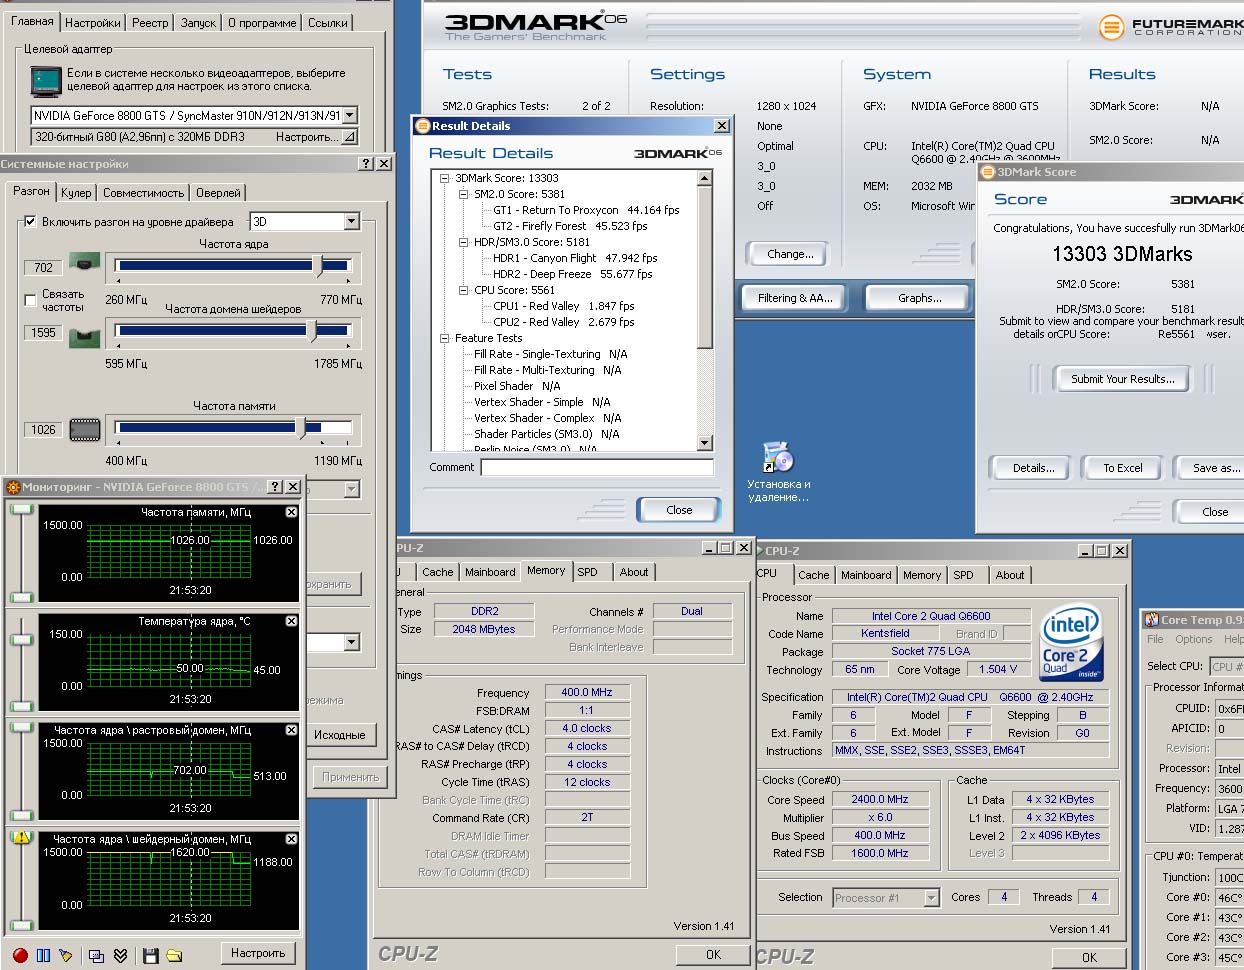The width and height of the screenshot is (1244, 970).
Task: Click Настроить in the Мониторинг window
Action: tap(258, 953)
